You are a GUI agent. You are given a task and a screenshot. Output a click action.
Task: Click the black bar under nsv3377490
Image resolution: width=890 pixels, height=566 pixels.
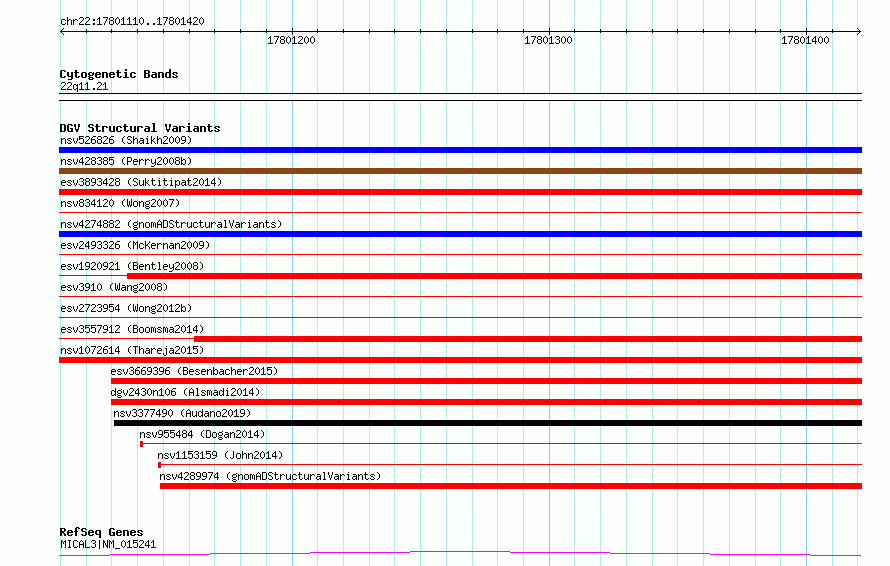point(488,423)
